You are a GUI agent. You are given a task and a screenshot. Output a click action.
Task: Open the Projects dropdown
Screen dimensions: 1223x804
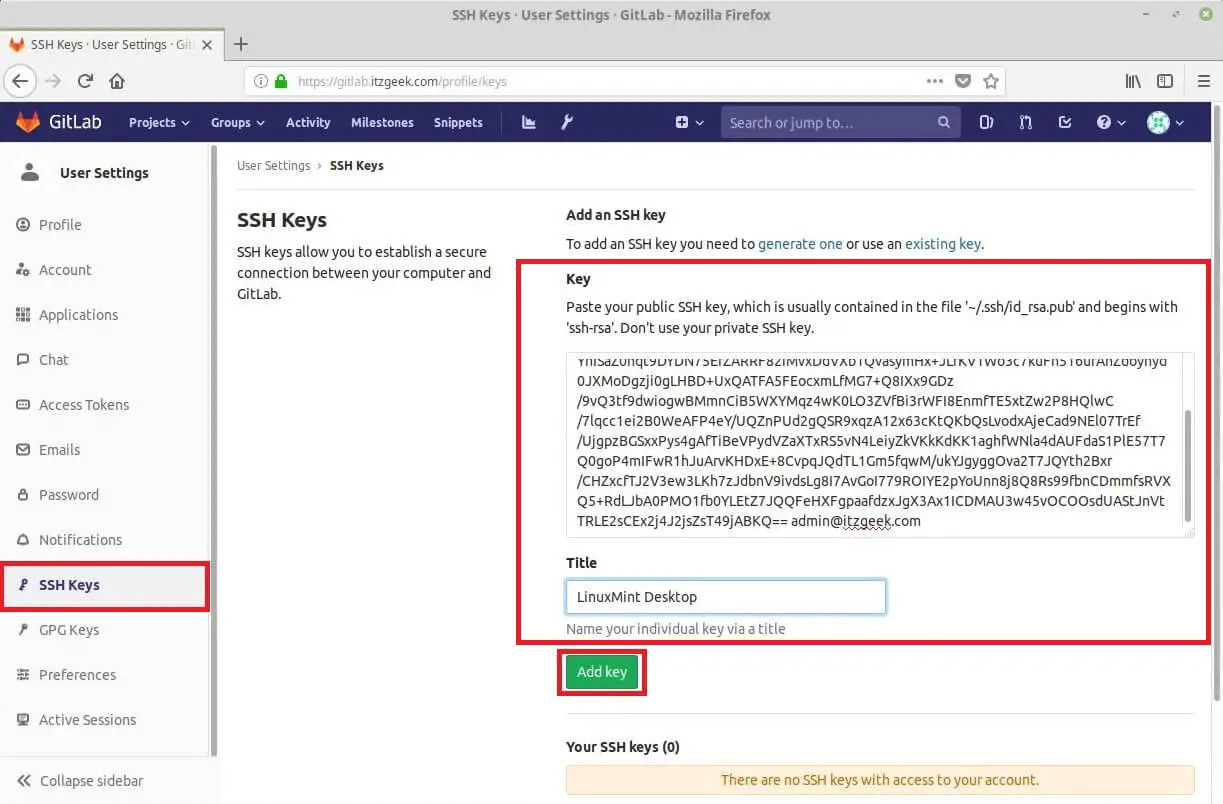pyautogui.click(x=159, y=122)
